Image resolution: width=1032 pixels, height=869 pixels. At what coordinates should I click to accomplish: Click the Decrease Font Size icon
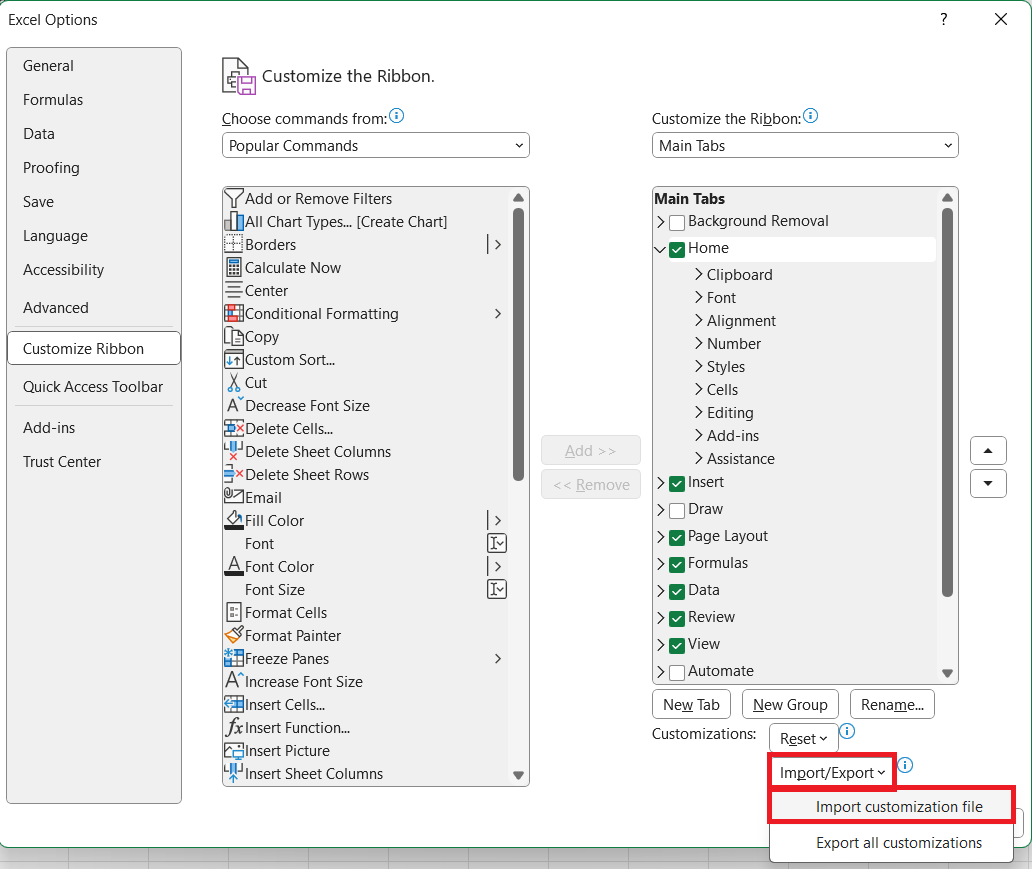pos(234,405)
